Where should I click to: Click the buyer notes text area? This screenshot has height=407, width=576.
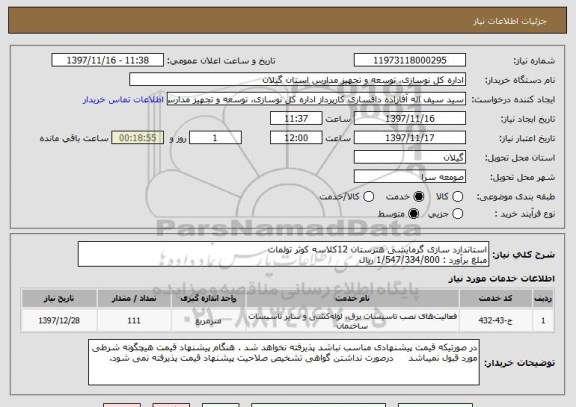coord(284,362)
